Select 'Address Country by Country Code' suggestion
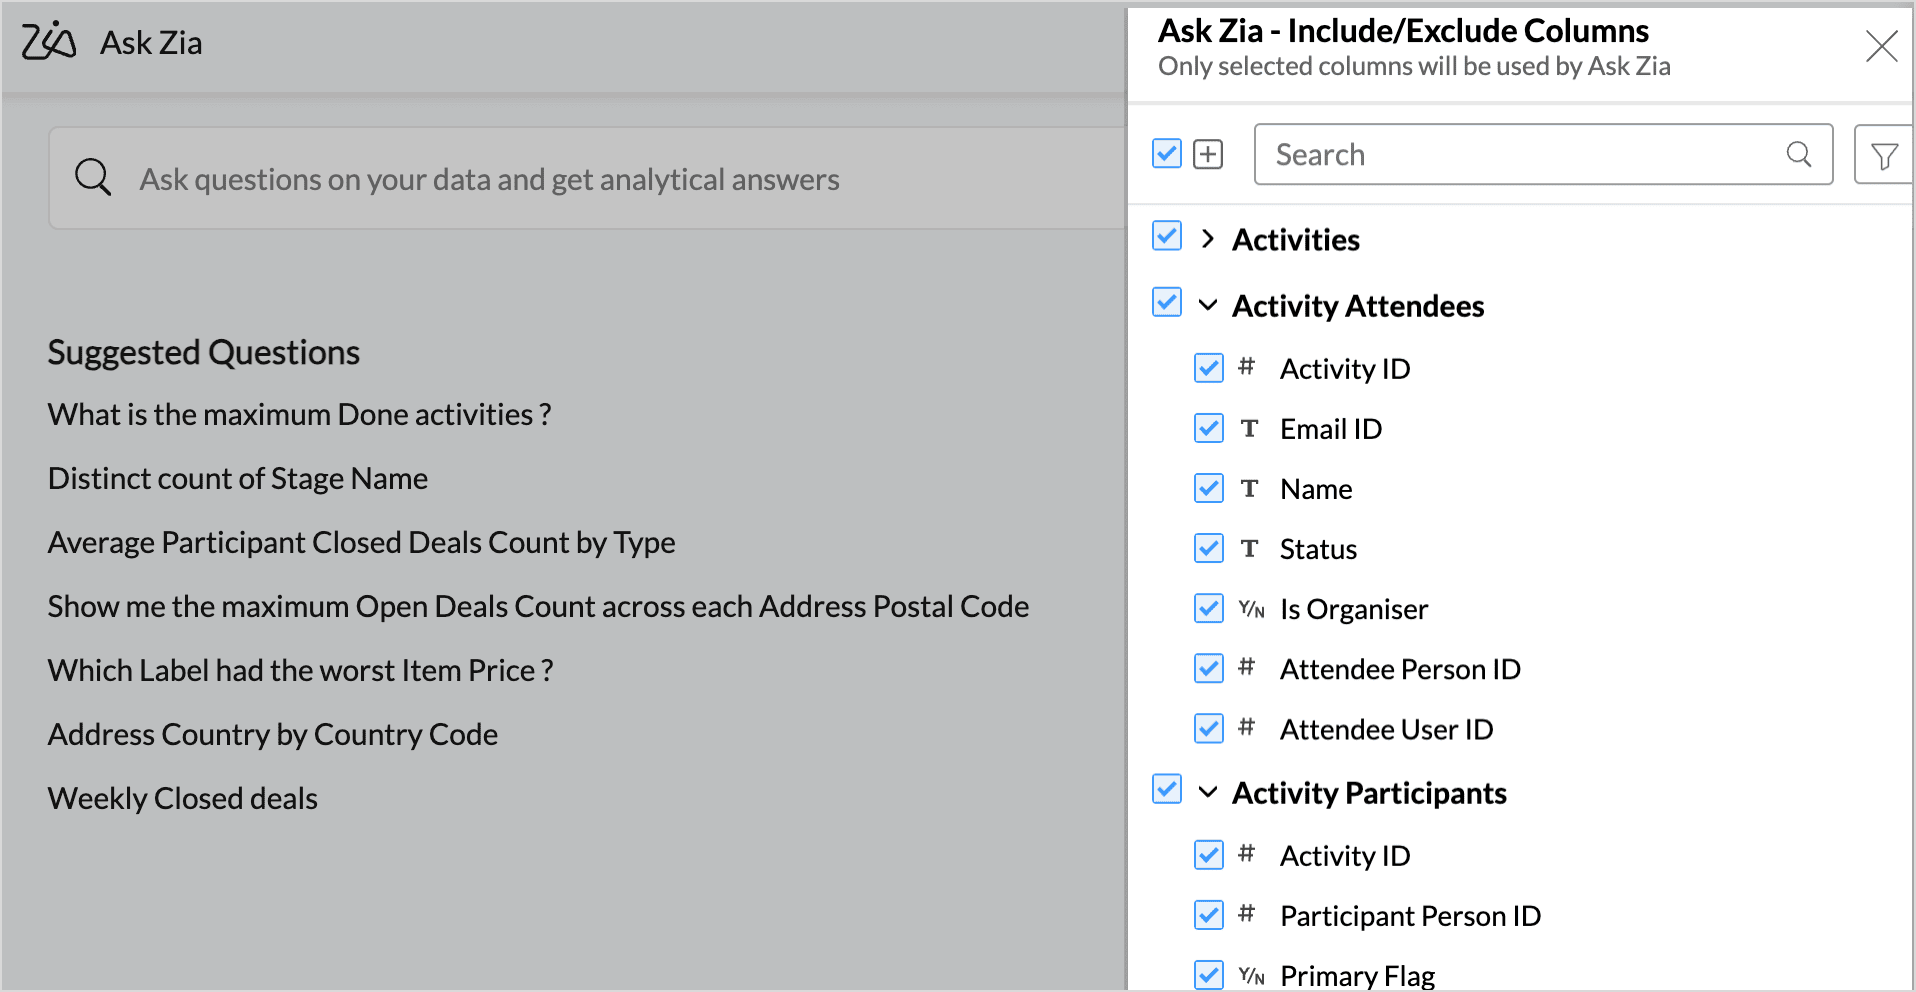Image resolution: width=1916 pixels, height=992 pixels. click(273, 734)
